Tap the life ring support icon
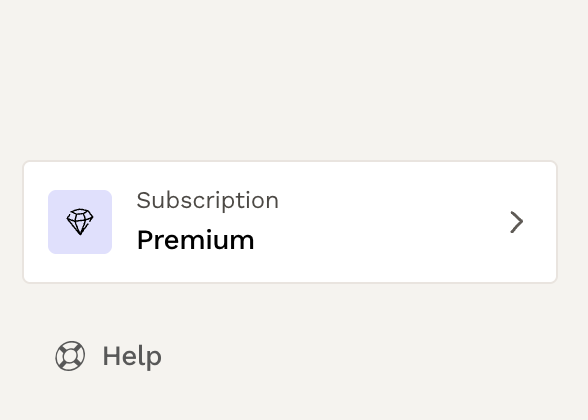588x420 pixels. coord(70,356)
